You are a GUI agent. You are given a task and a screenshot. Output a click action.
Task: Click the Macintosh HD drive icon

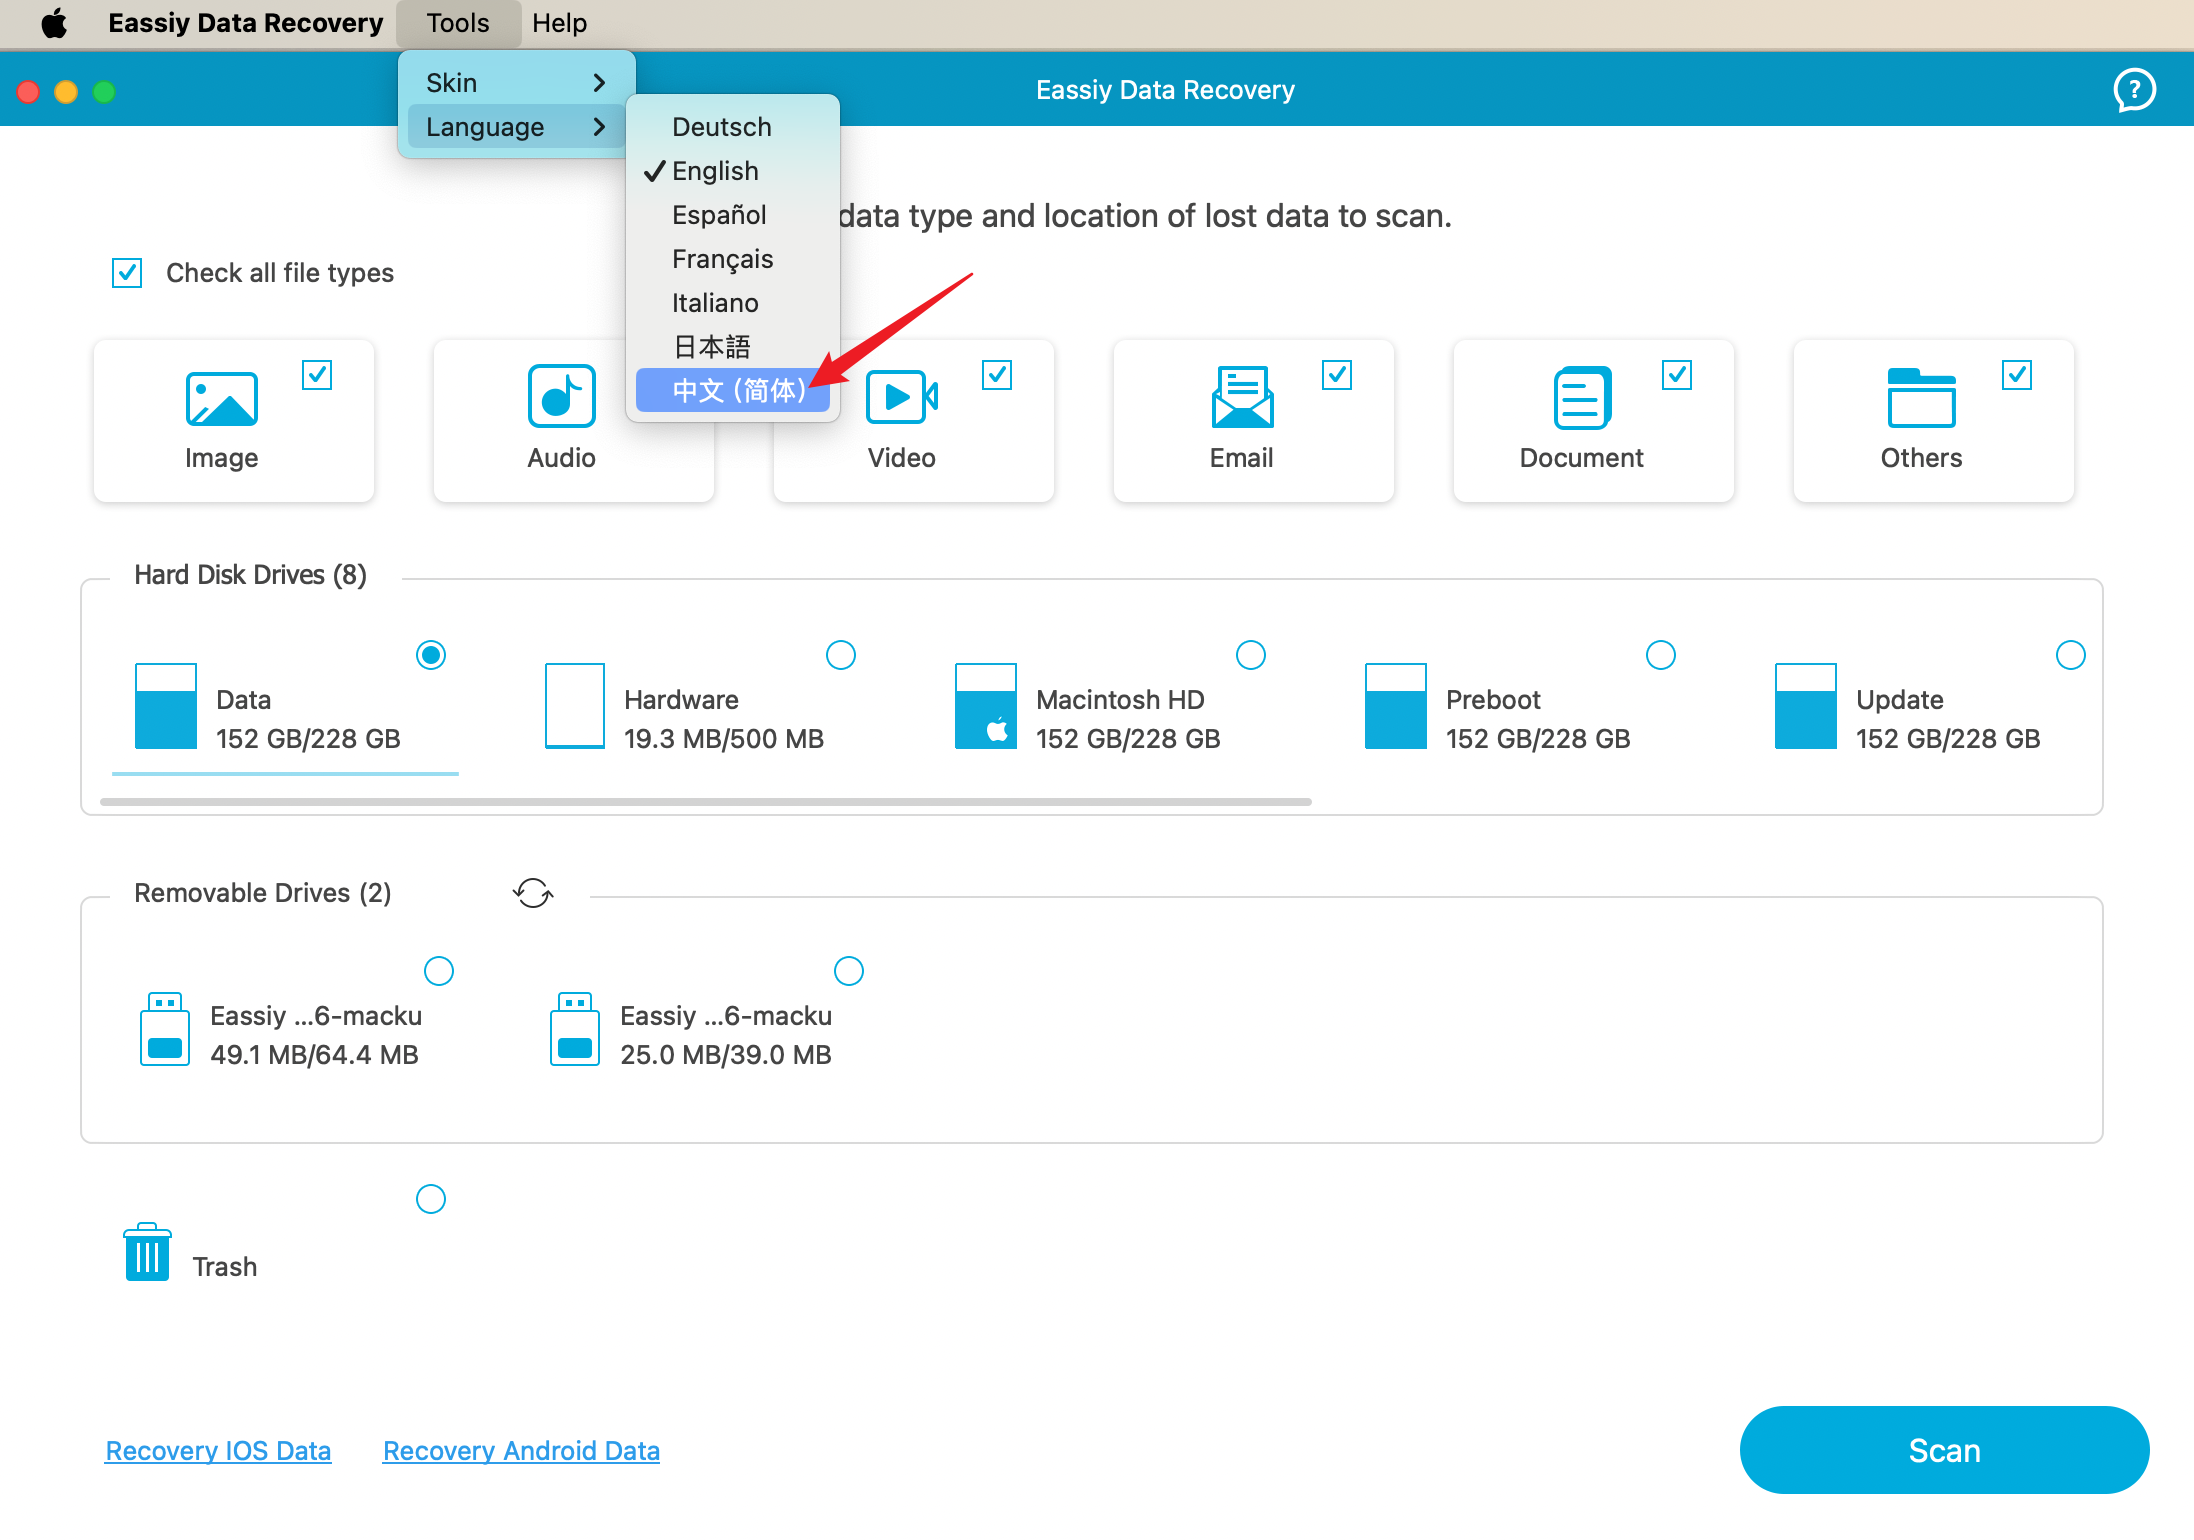(986, 706)
